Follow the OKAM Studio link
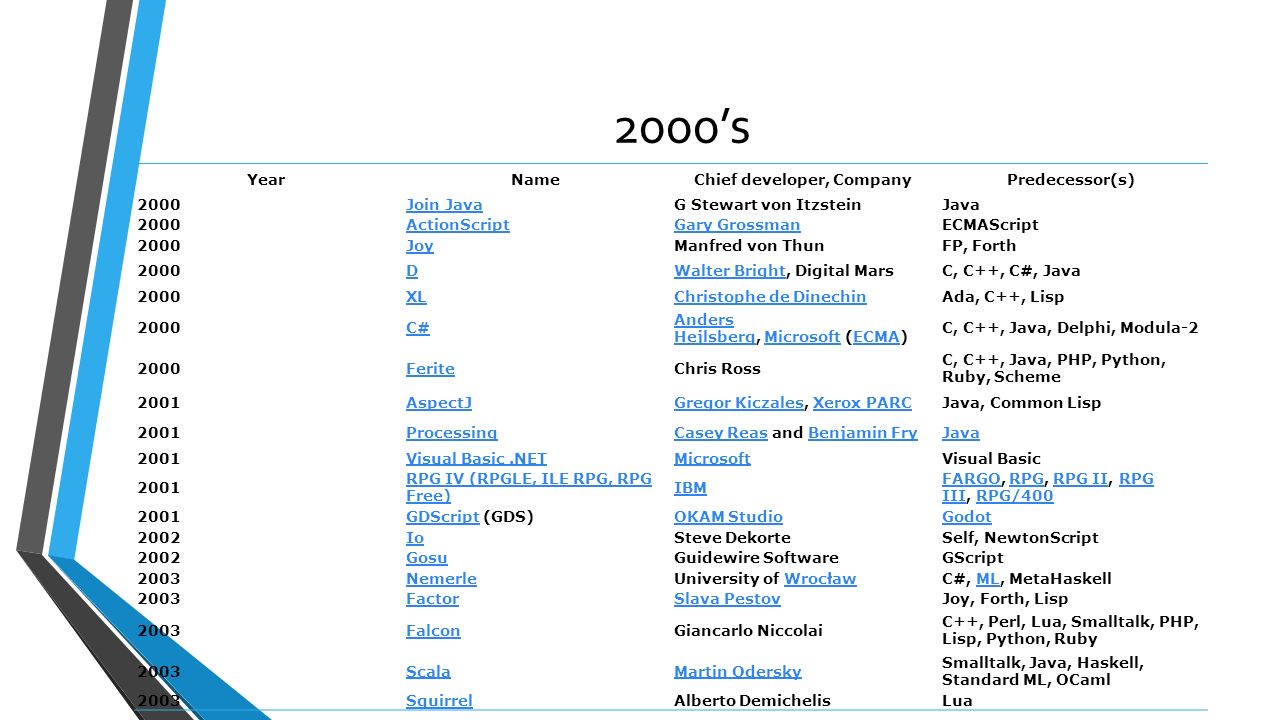Viewport: 1280px width, 720px height. click(728, 517)
